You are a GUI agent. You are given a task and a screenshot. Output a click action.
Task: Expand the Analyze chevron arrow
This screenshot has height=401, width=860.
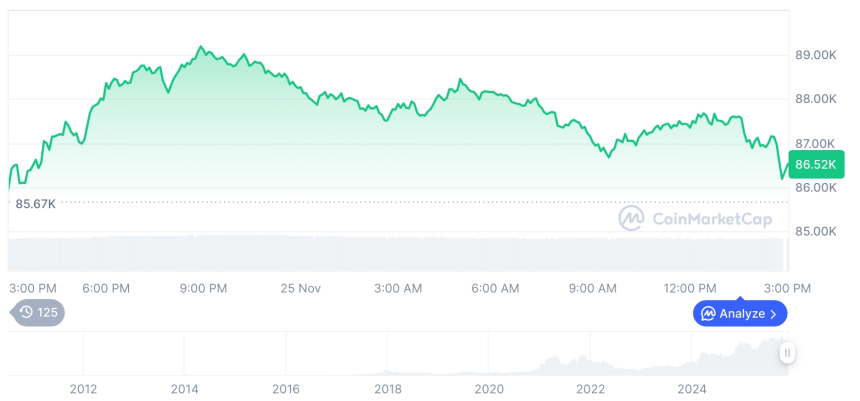[774, 313]
